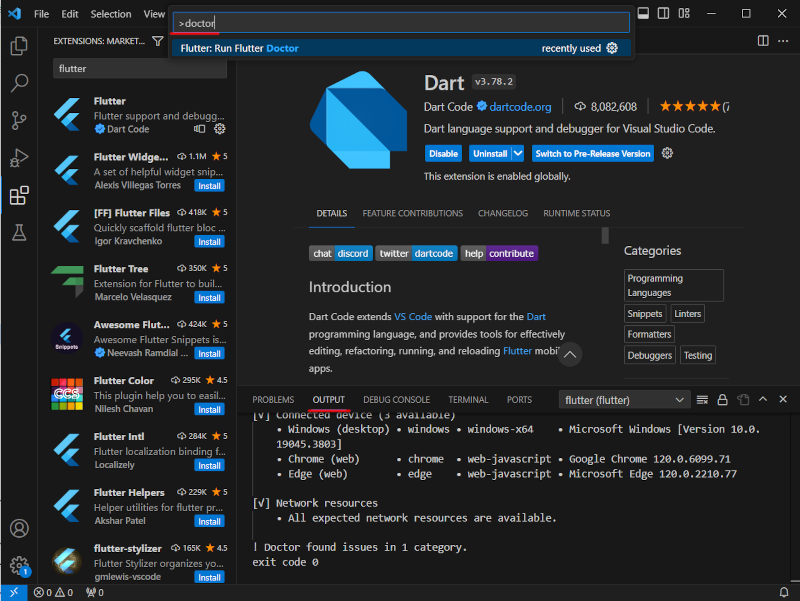Screen dimensions: 800x601
Task: Open the chat discord badge
Action: (341, 253)
